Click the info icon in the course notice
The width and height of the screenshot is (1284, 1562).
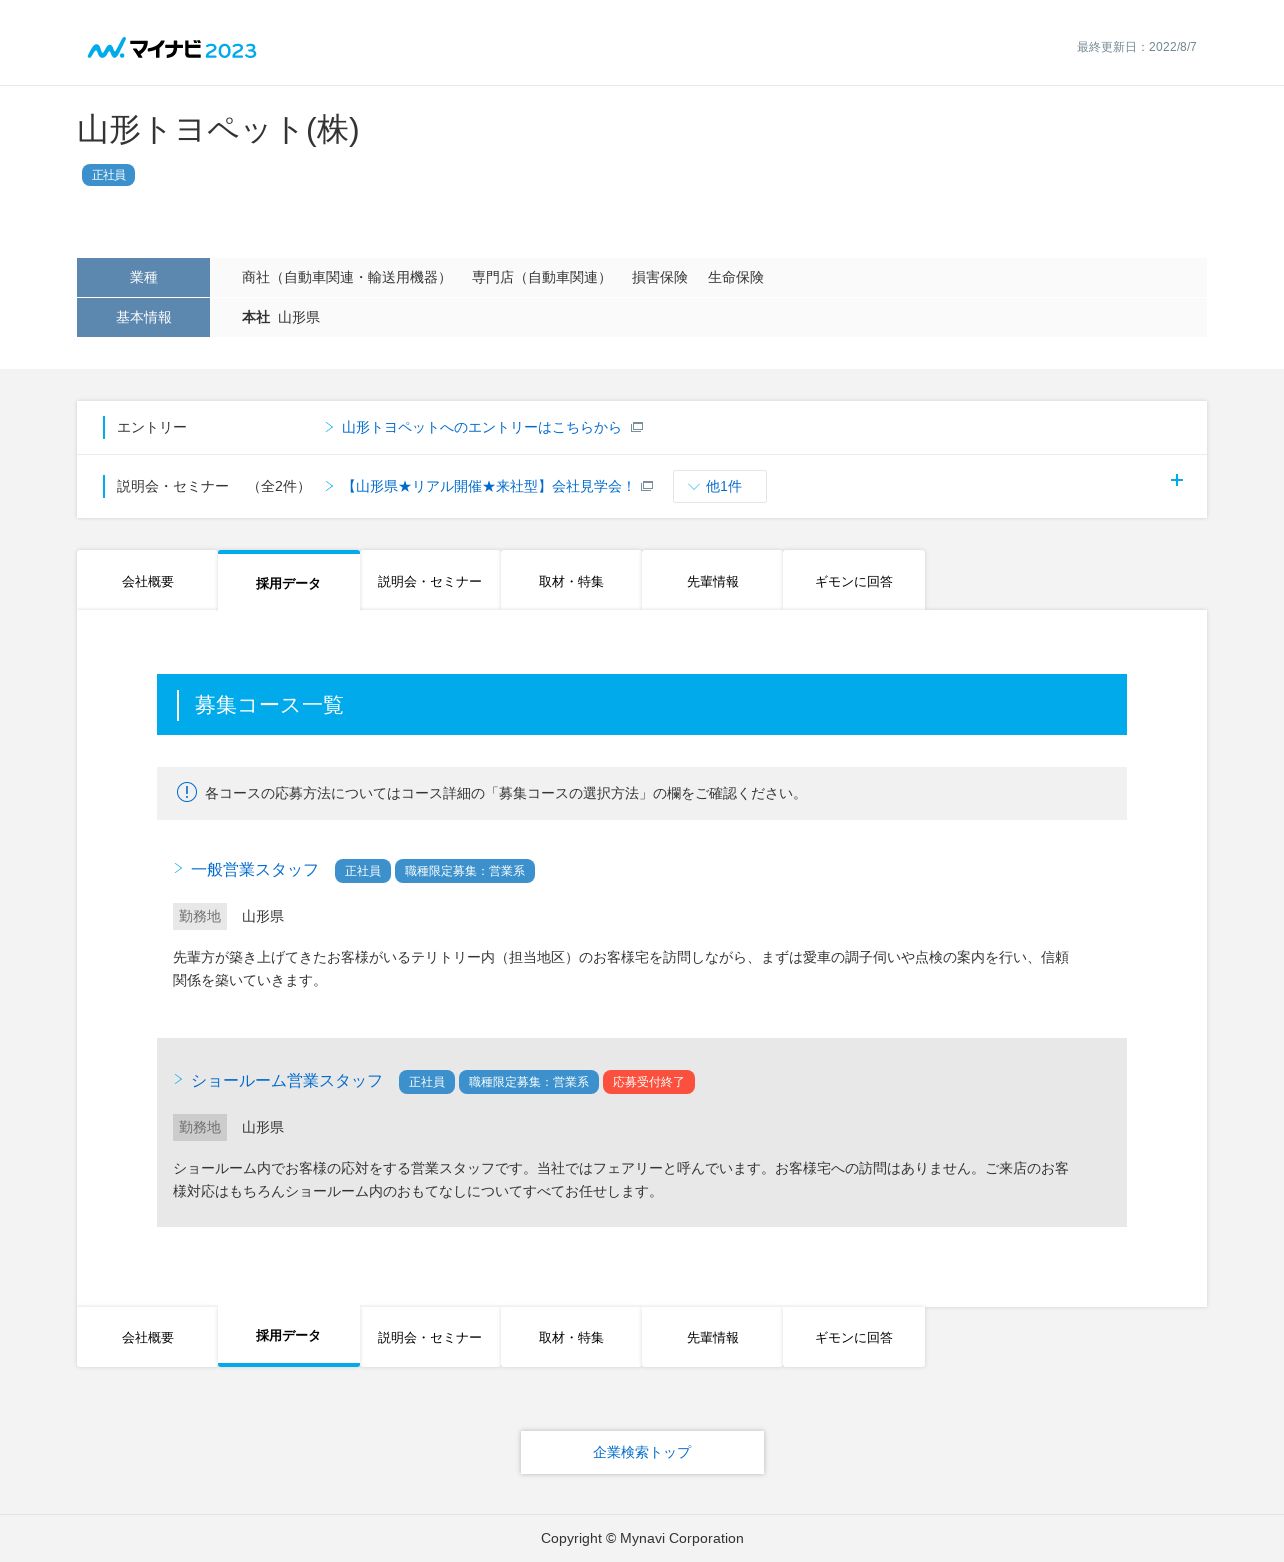point(187,792)
